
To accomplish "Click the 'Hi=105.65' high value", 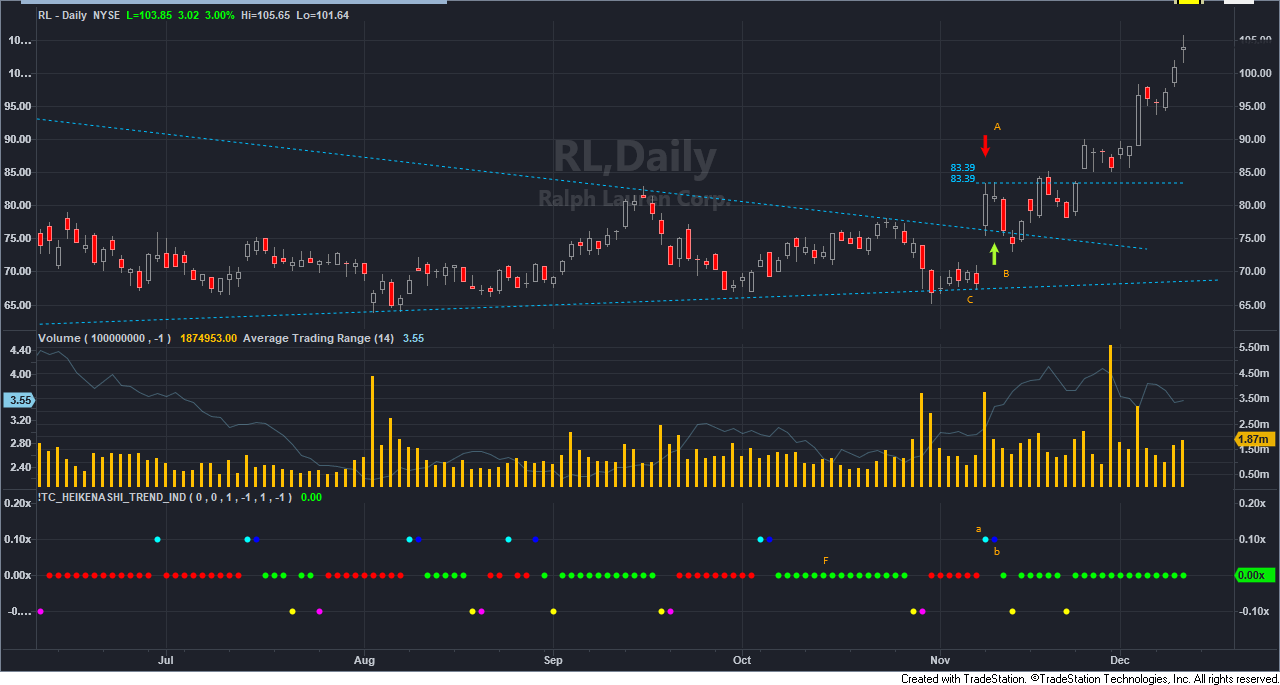I will pos(265,16).
